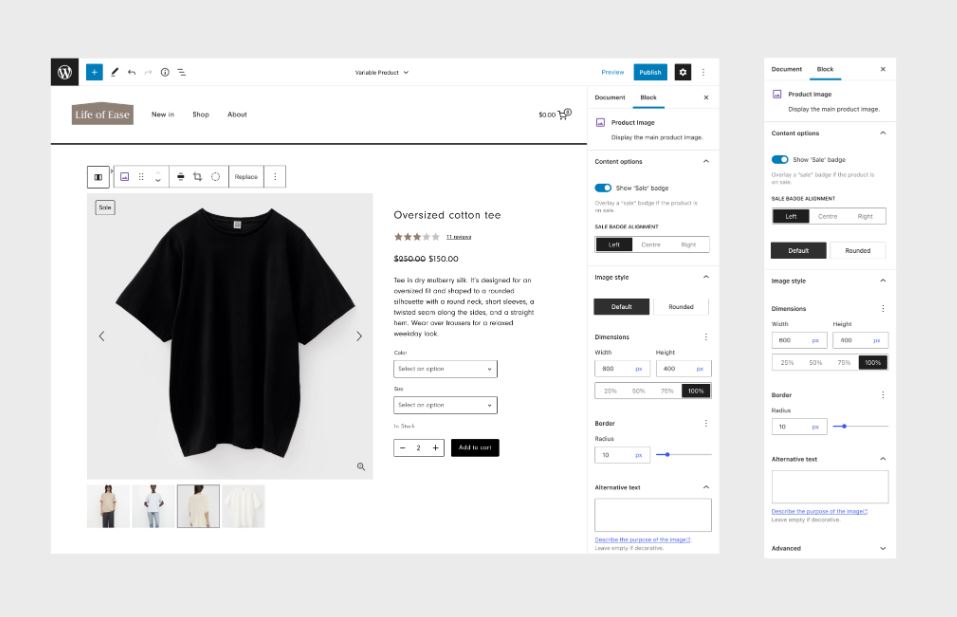Click the Add to cart button
The width and height of the screenshot is (957, 617).
click(475, 447)
